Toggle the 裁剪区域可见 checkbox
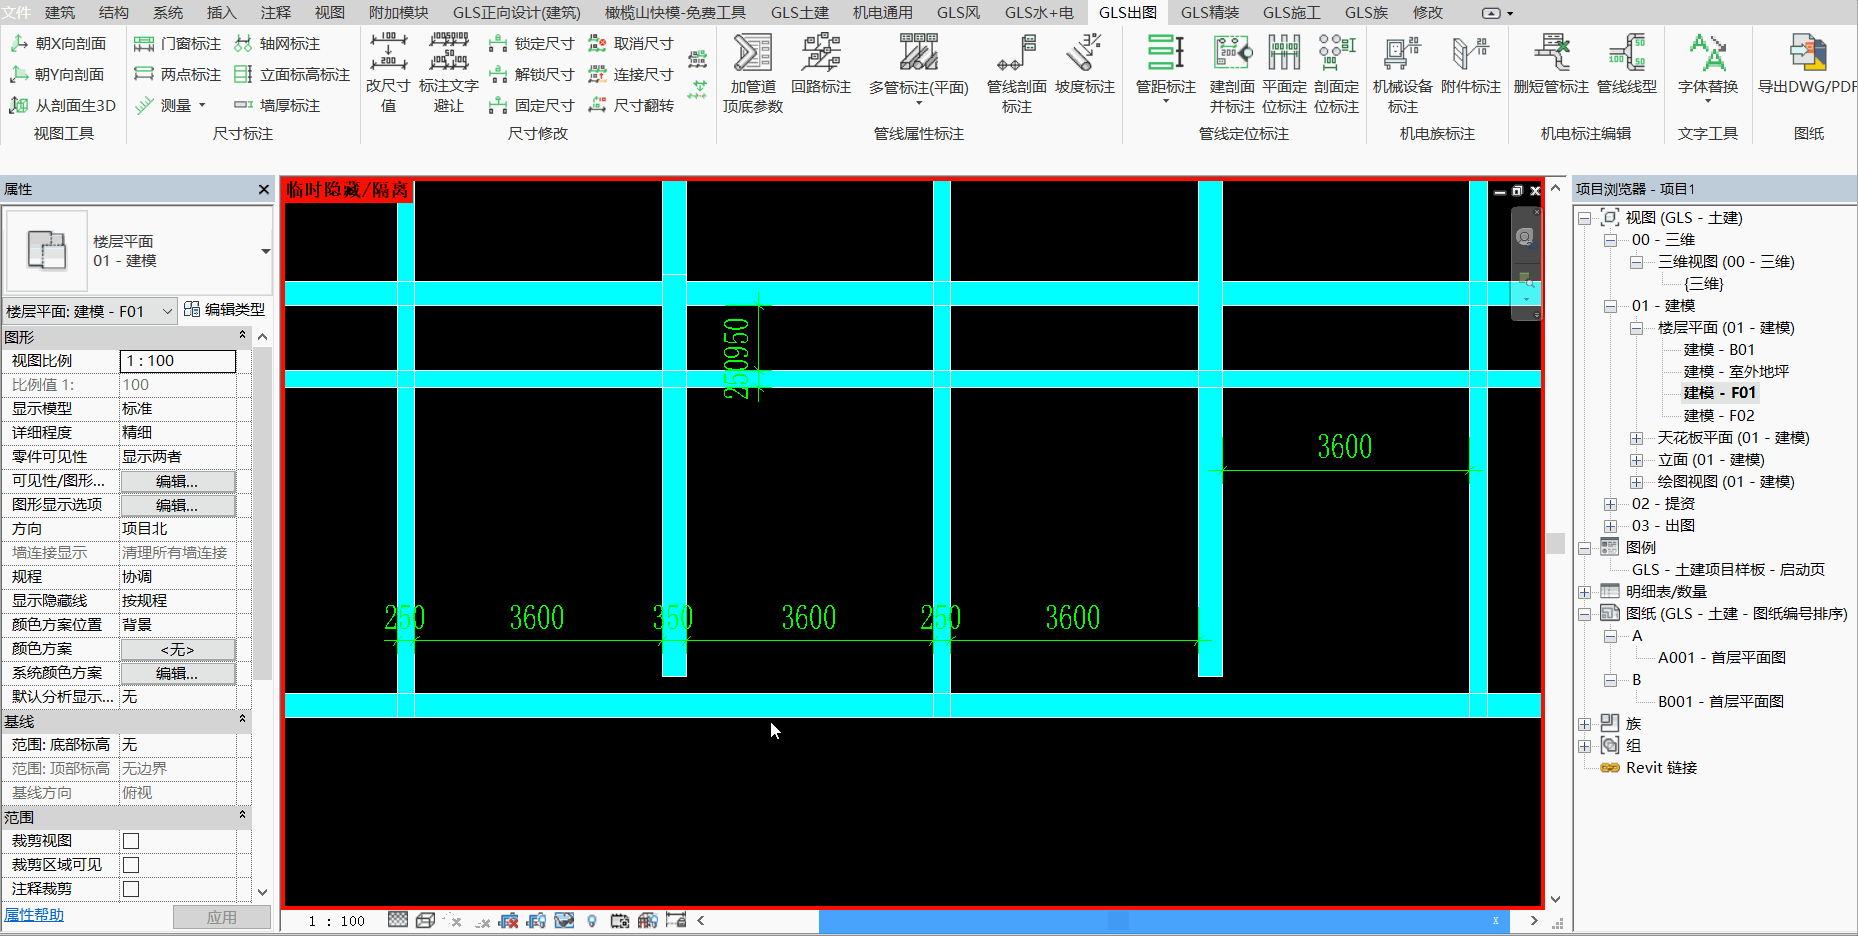The height and width of the screenshot is (936, 1858). pyautogui.click(x=131, y=865)
